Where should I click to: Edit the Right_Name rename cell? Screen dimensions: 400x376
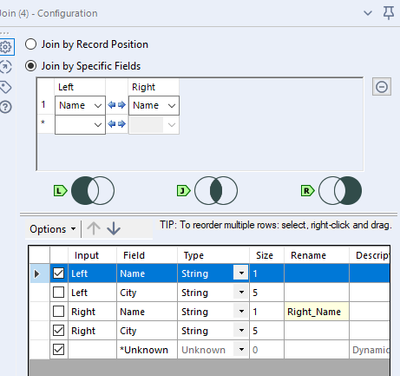tap(317, 312)
